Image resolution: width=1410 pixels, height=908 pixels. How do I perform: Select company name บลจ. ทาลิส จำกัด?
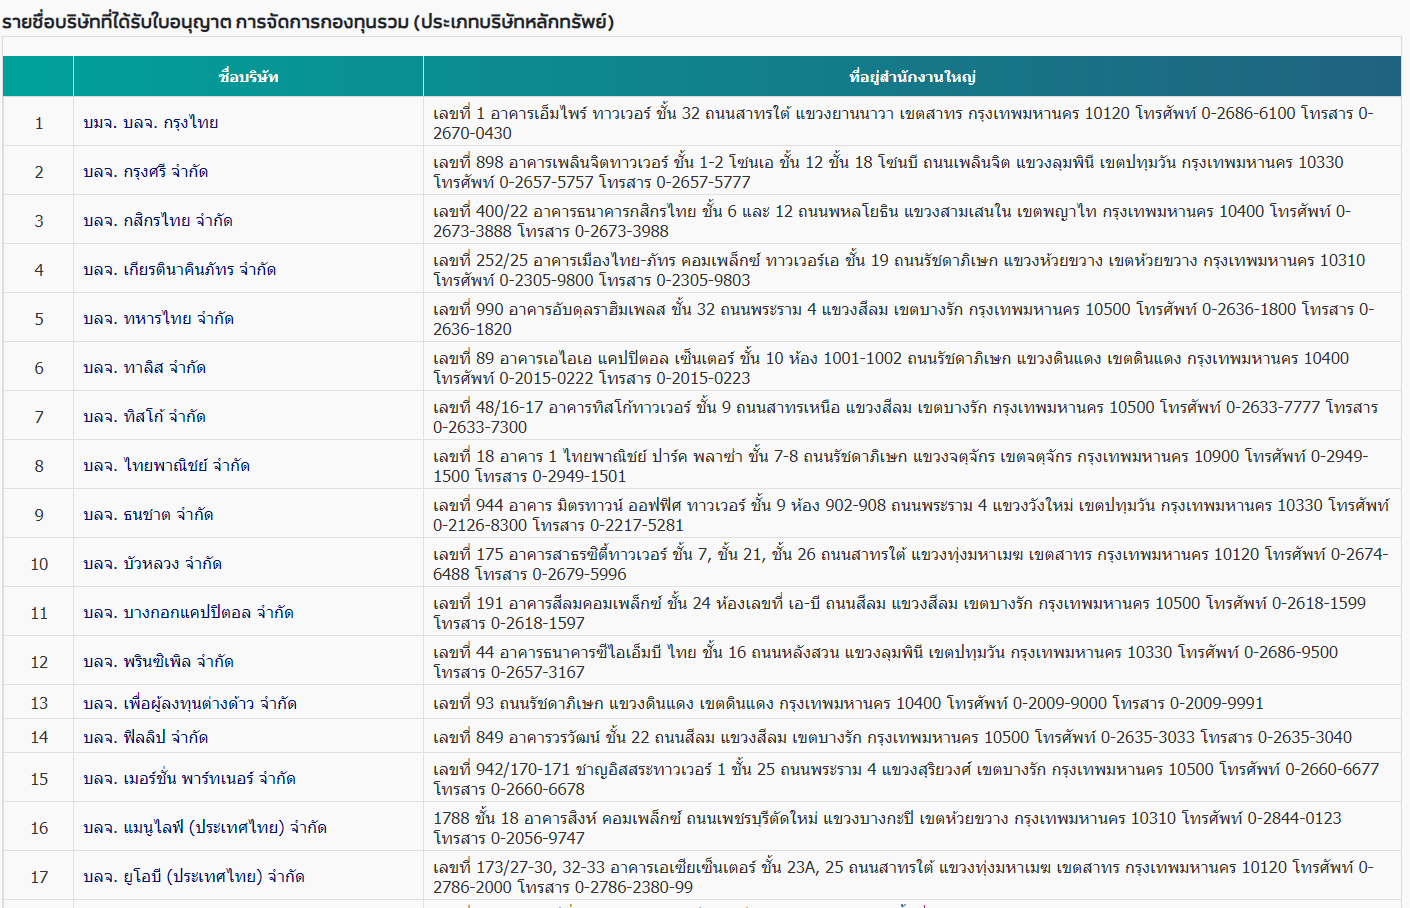coord(145,367)
